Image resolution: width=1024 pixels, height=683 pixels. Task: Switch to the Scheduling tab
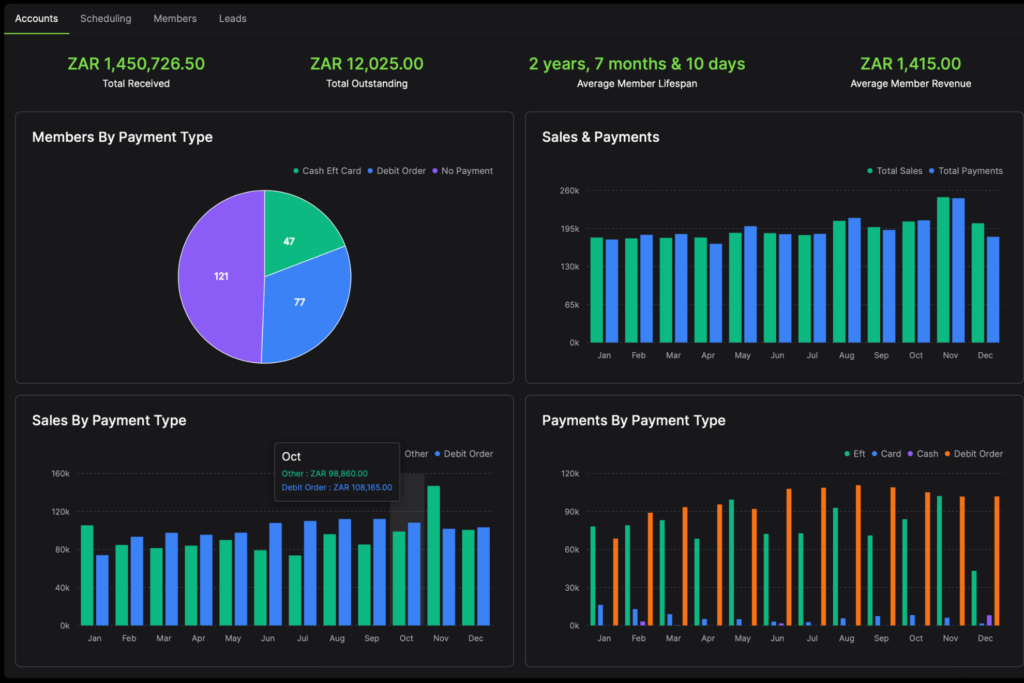click(105, 18)
